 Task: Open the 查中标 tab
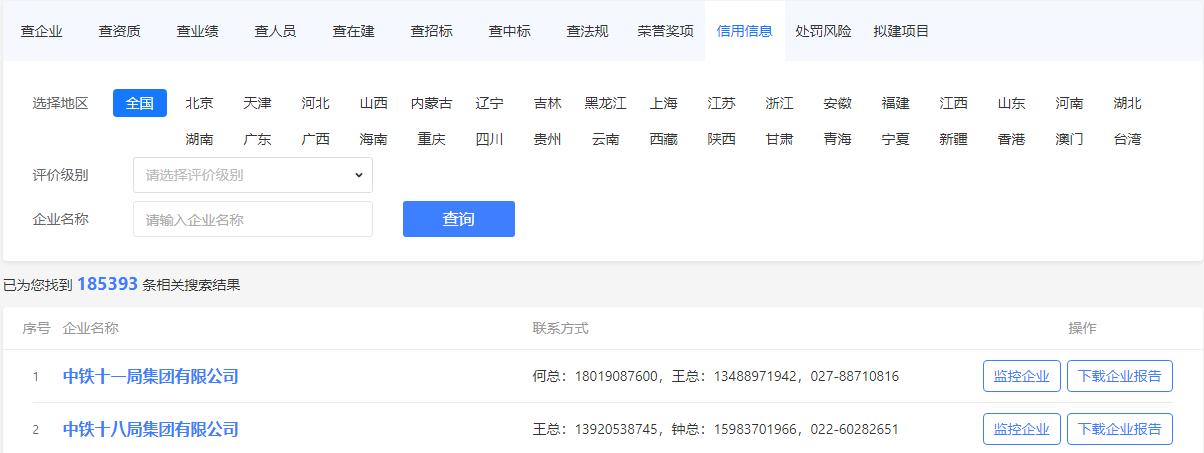[509, 31]
